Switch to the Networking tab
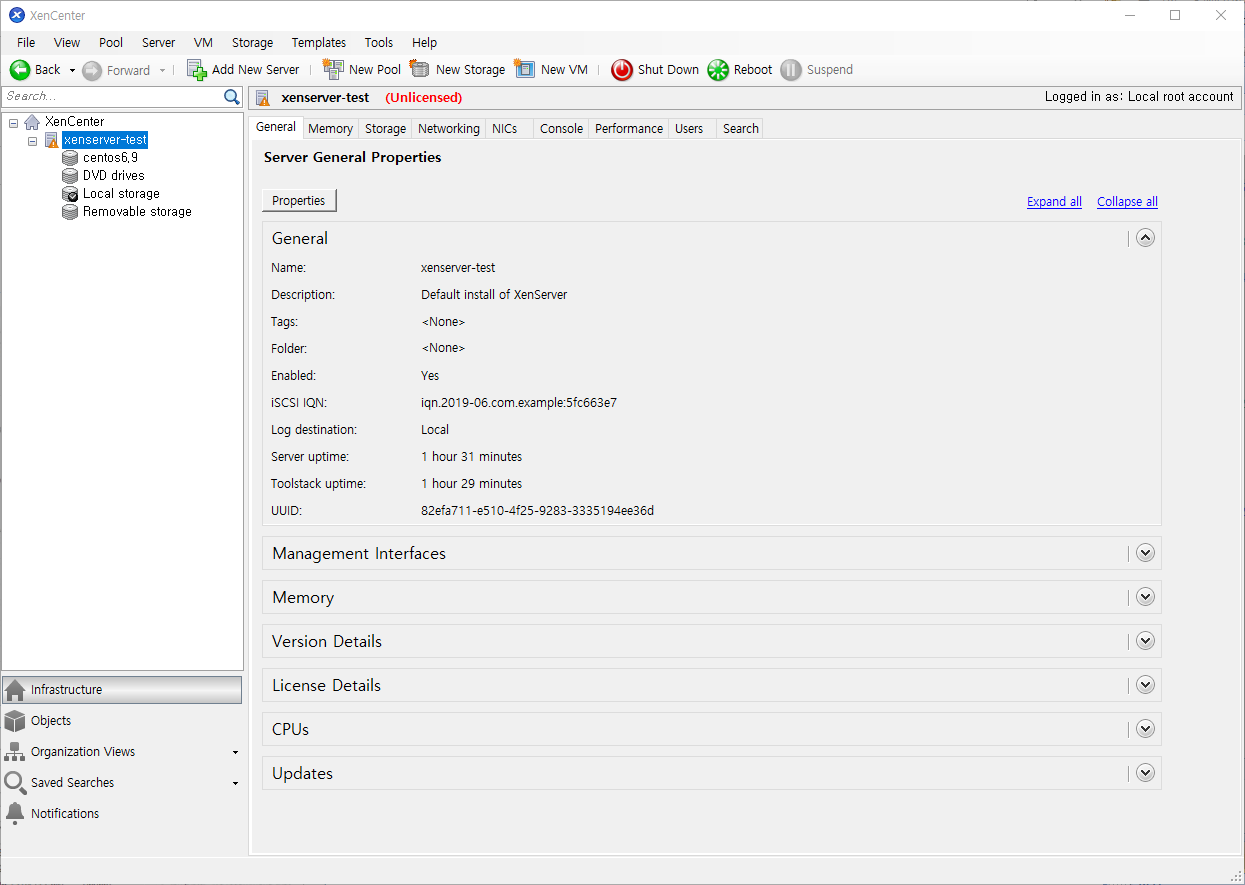1245x885 pixels. pos(449,129)
